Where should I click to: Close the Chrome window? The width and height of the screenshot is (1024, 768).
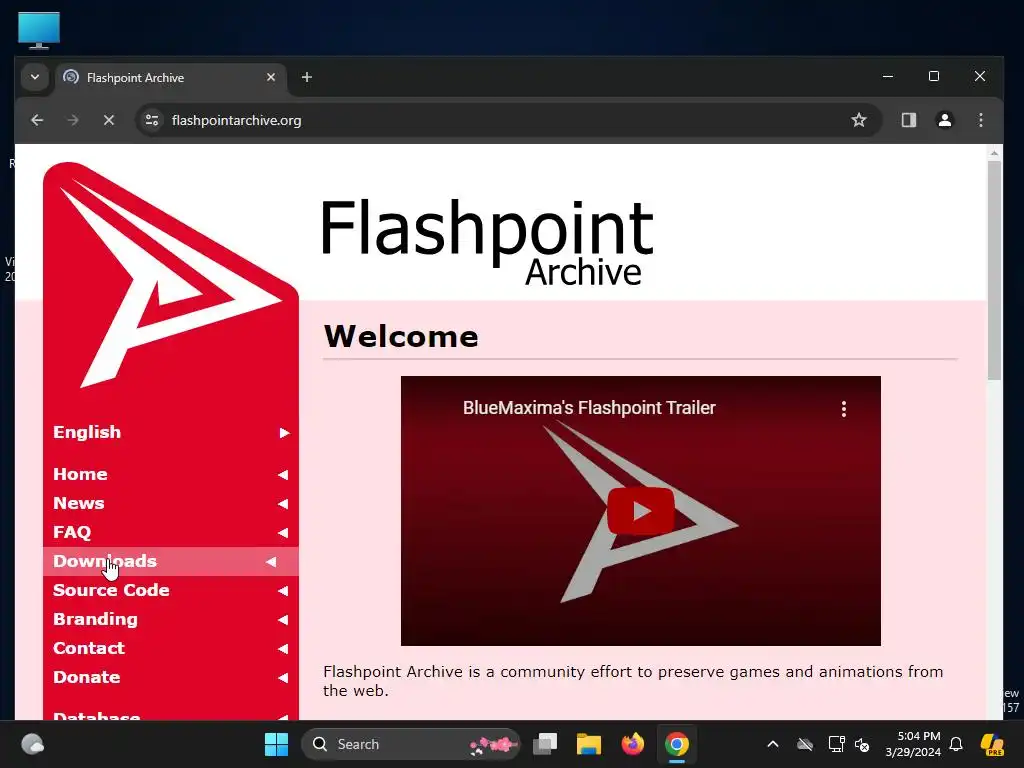(x=980, y=76)
